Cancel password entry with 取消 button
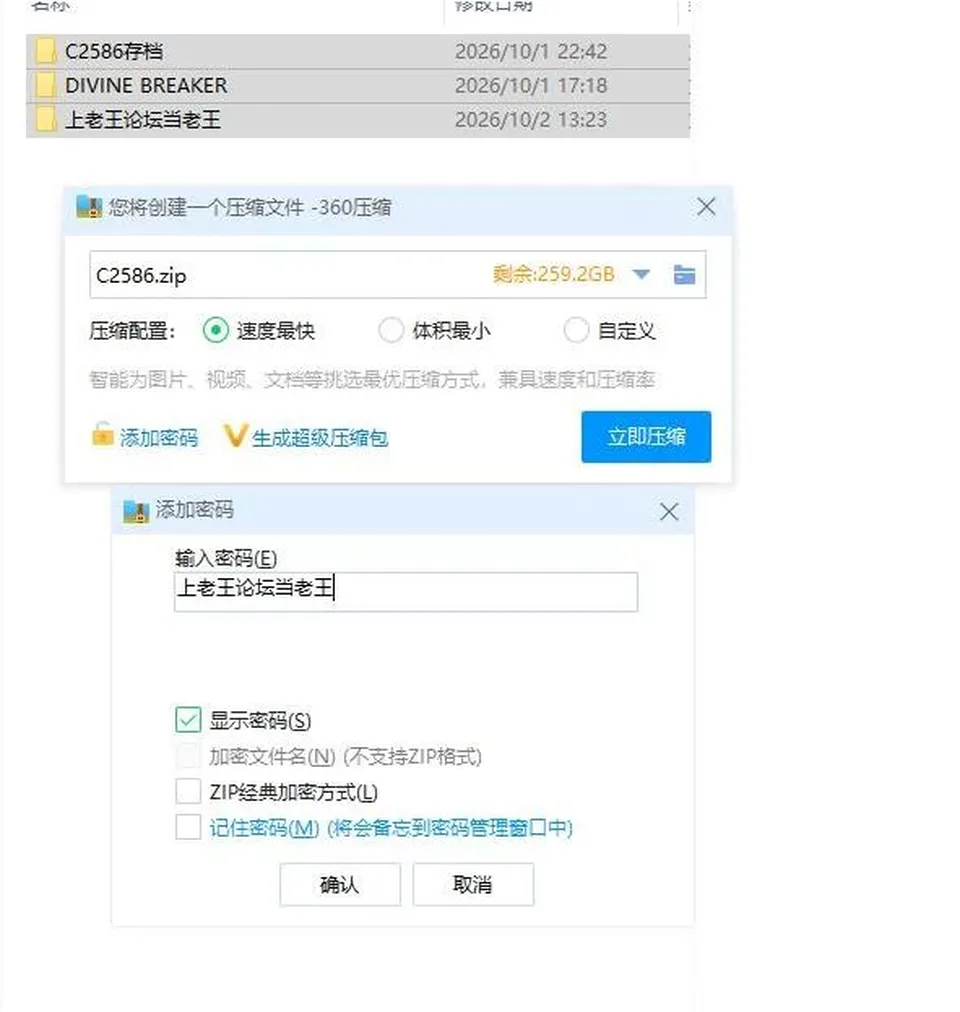 pyautogui.click(x=473, y=884)
